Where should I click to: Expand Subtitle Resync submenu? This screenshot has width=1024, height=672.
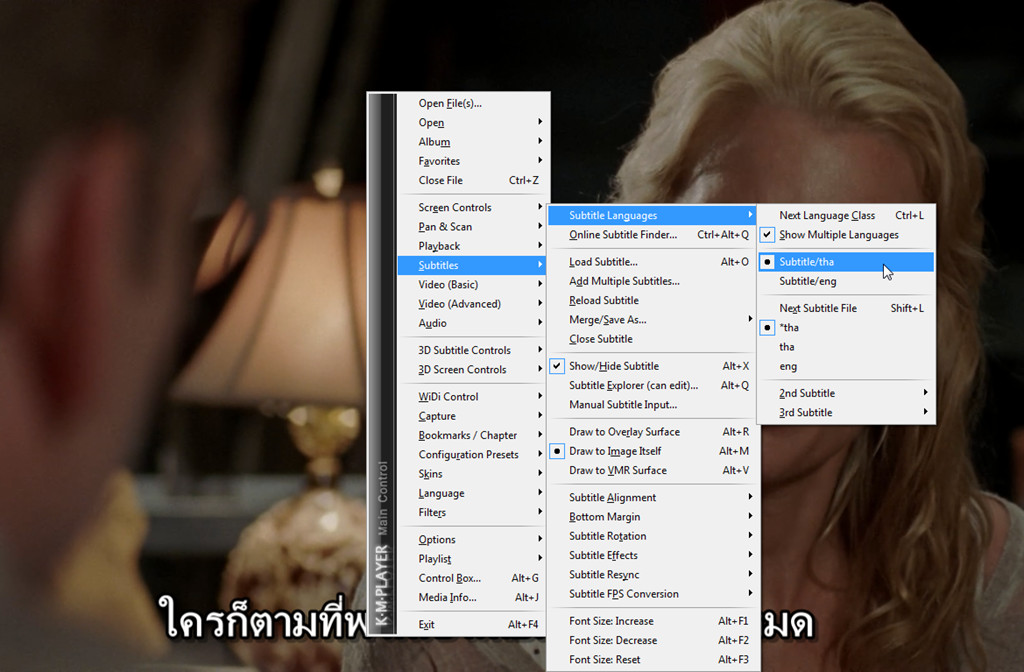[651, 575]
